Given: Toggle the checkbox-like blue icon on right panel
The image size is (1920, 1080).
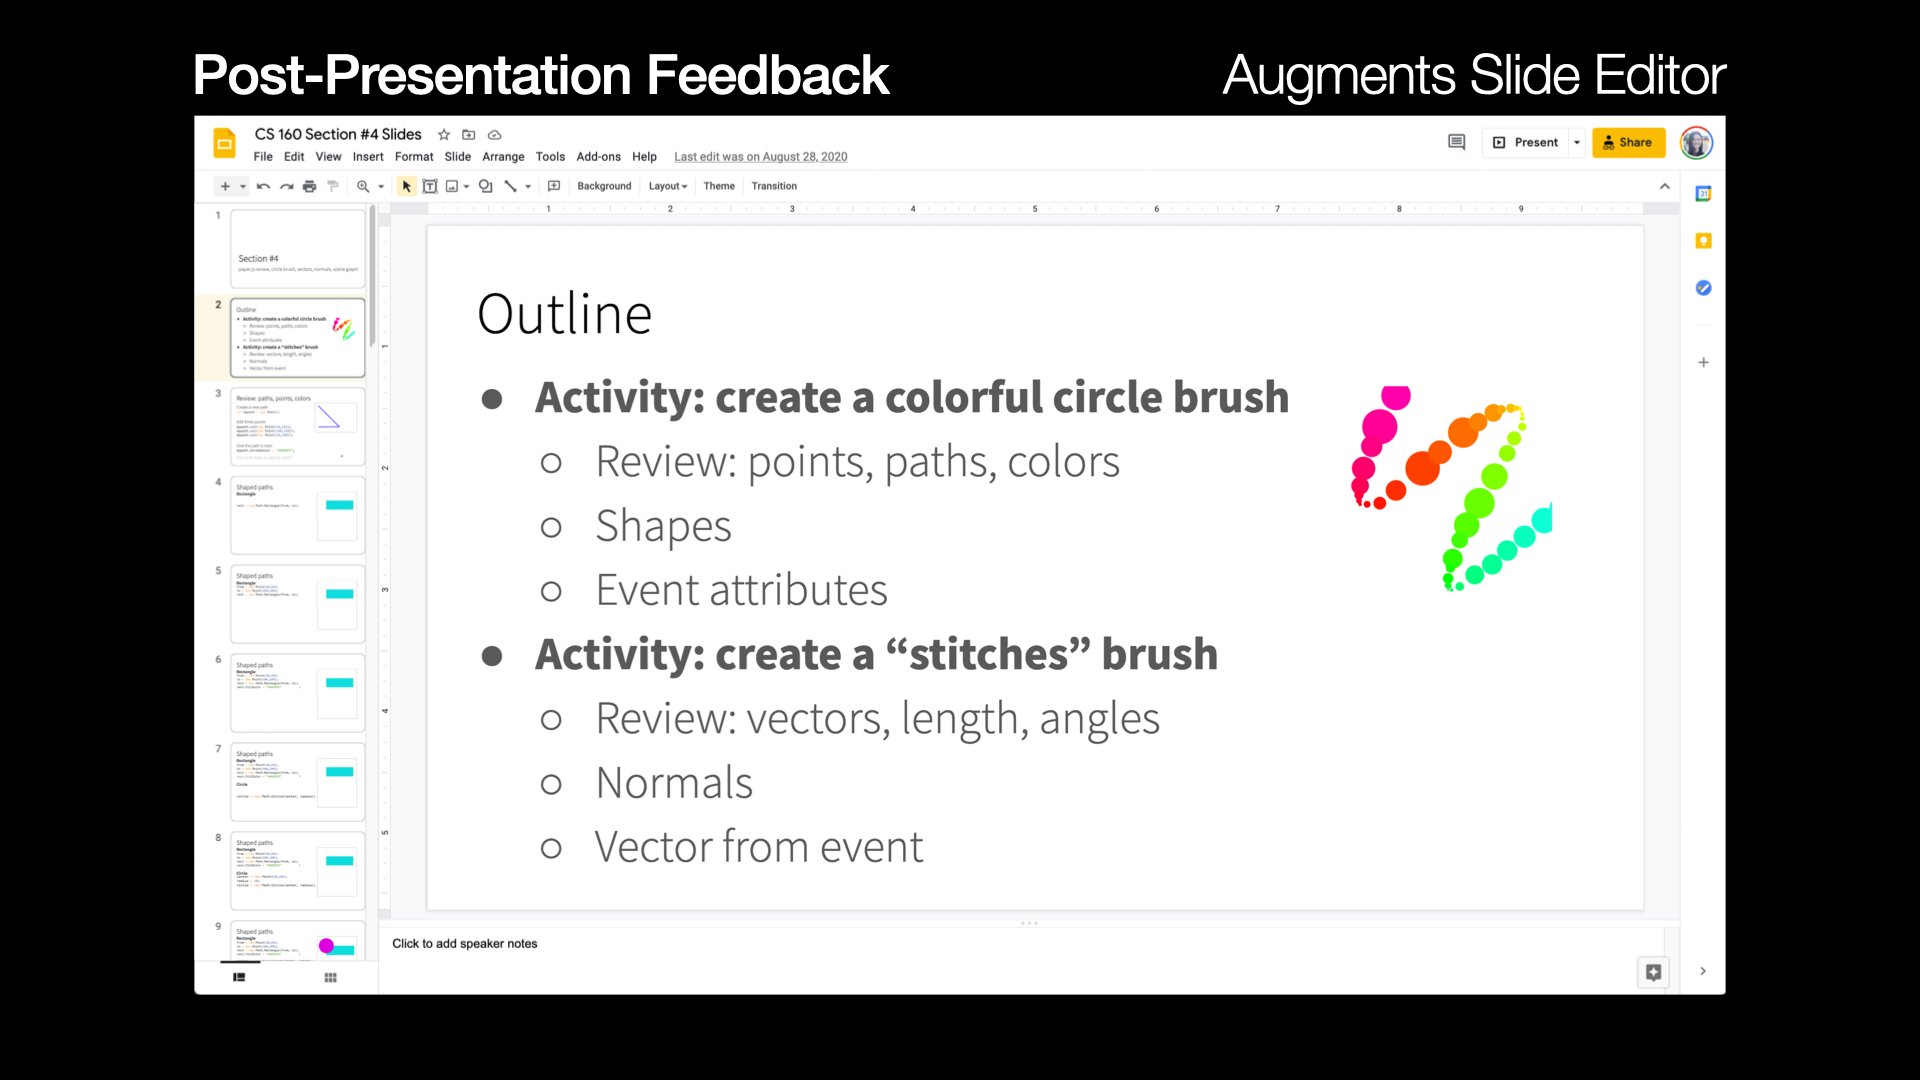Looking at the screenshot, I should 1701,287.
